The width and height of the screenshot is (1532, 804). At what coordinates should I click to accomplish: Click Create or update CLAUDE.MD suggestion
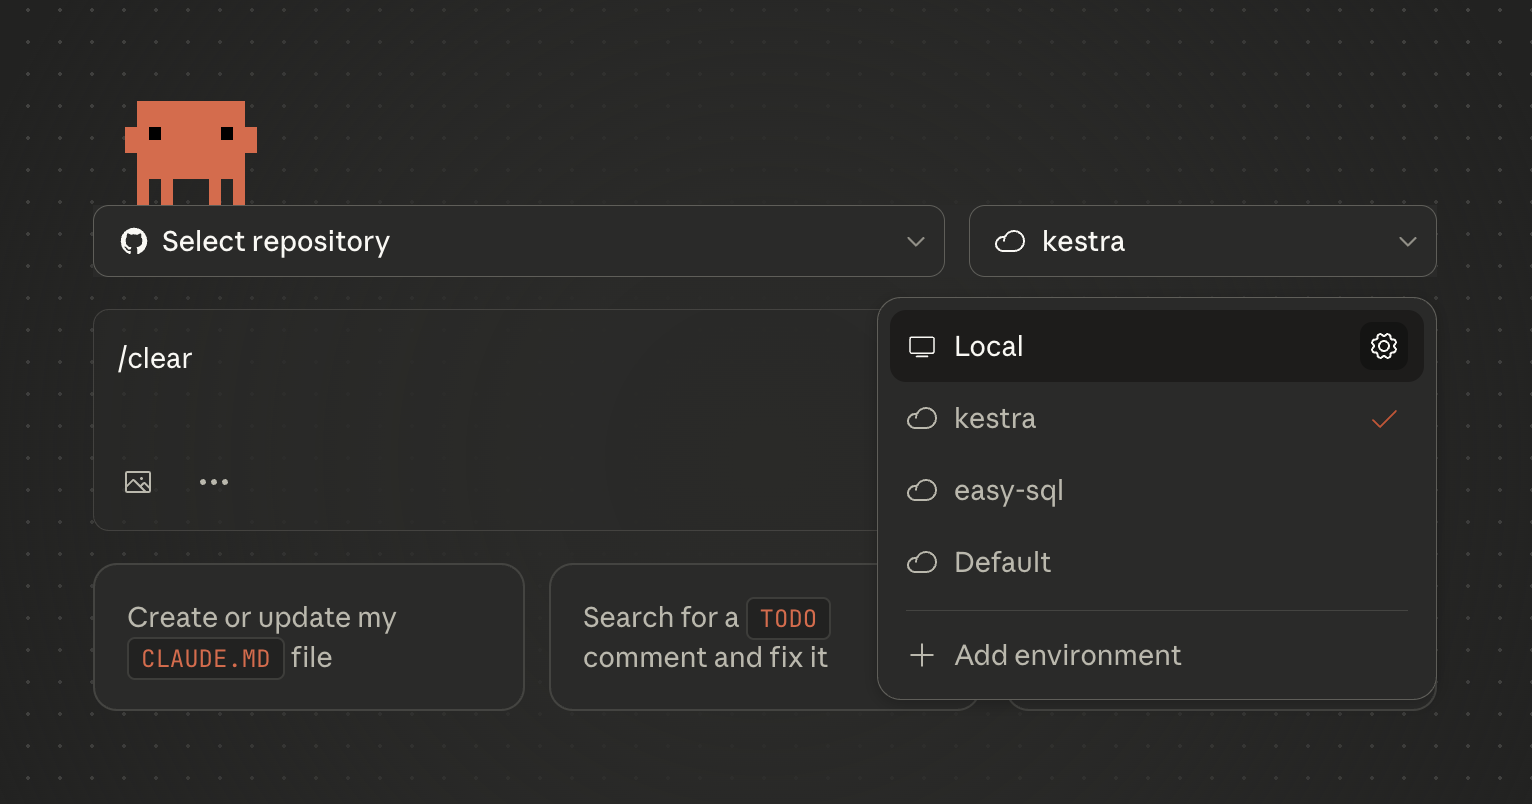(308, 637)
